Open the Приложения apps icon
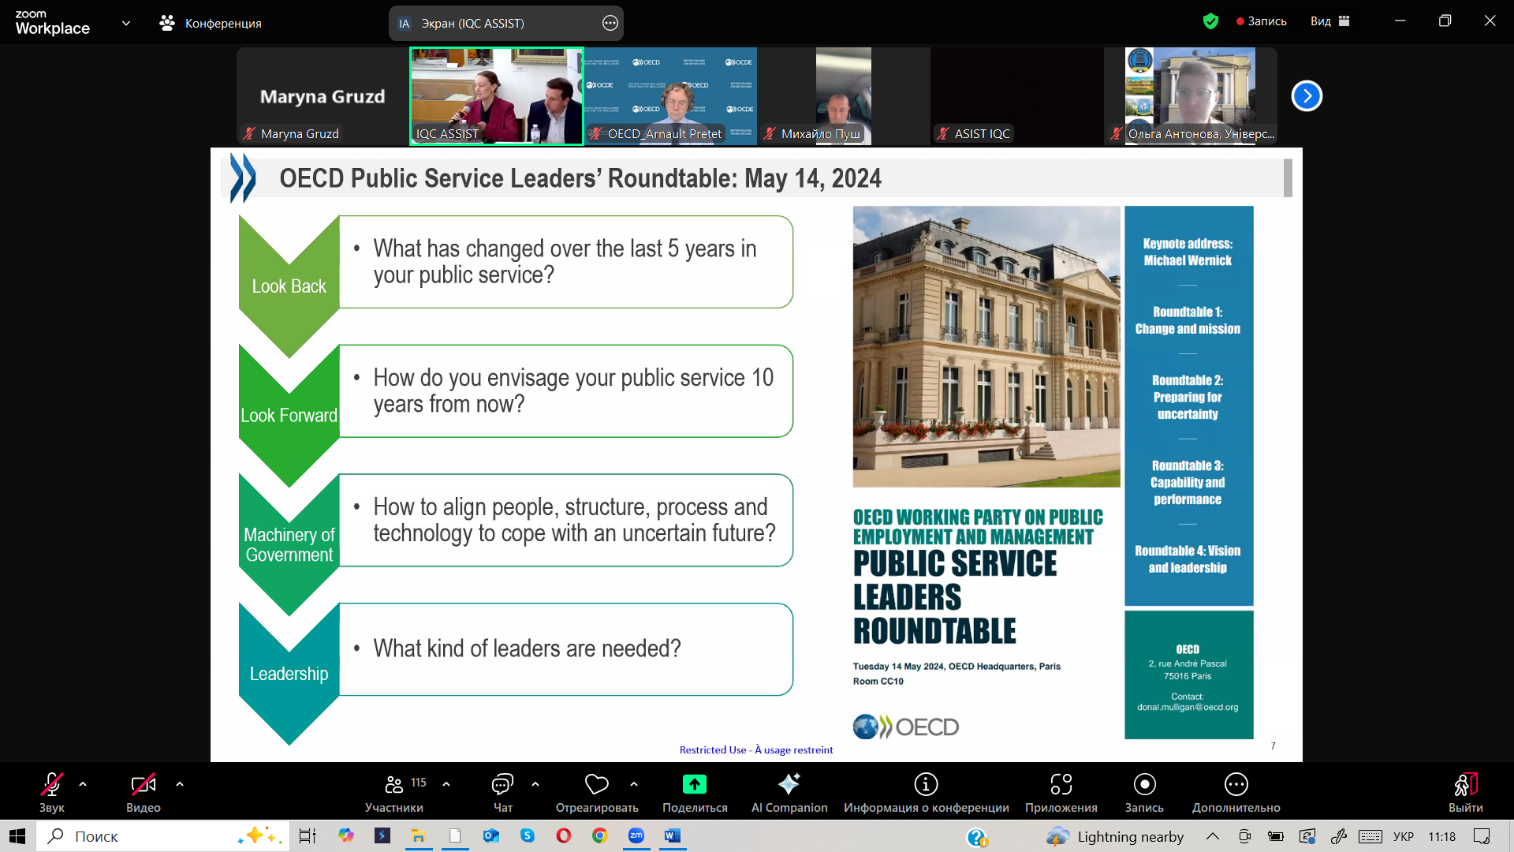The image size is (1514, 852). click(1061, 784)
